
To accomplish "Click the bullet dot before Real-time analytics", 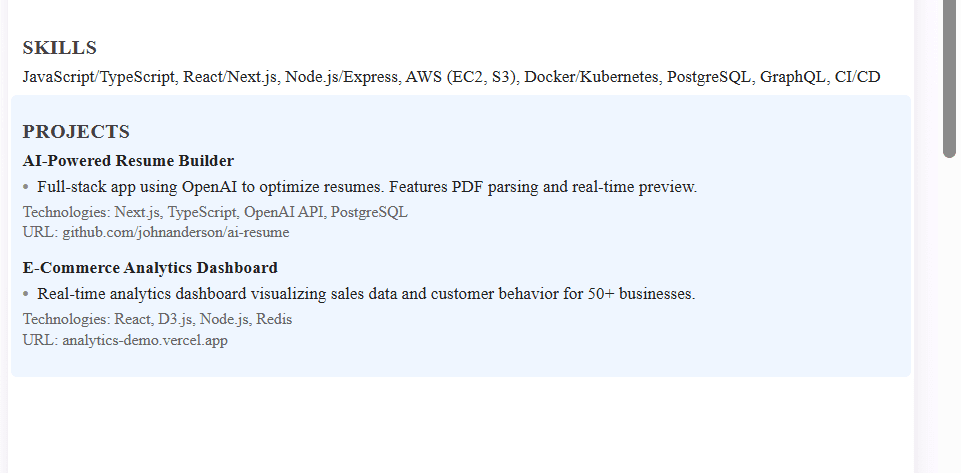I will pos(26,294).
